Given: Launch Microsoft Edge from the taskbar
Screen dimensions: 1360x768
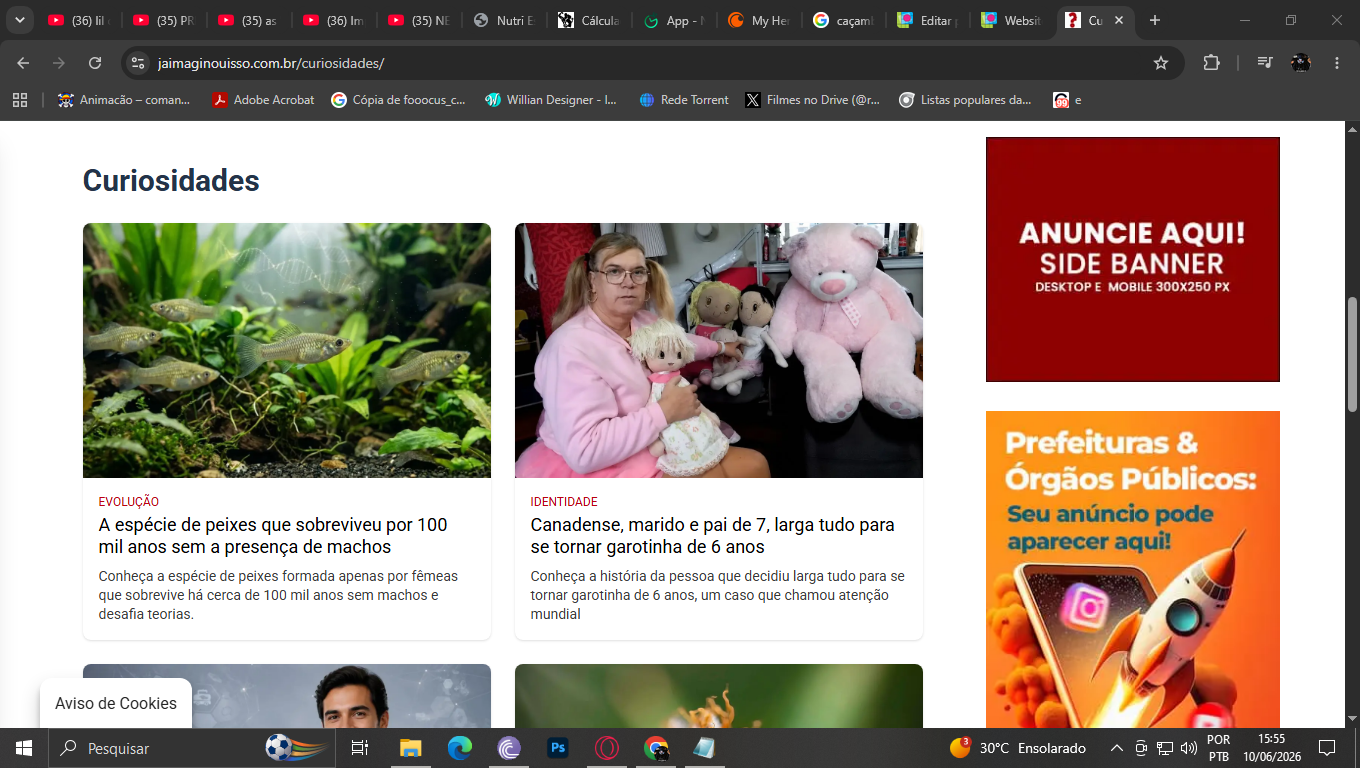Looking at the screenshot, I should (x=460, y=748).
